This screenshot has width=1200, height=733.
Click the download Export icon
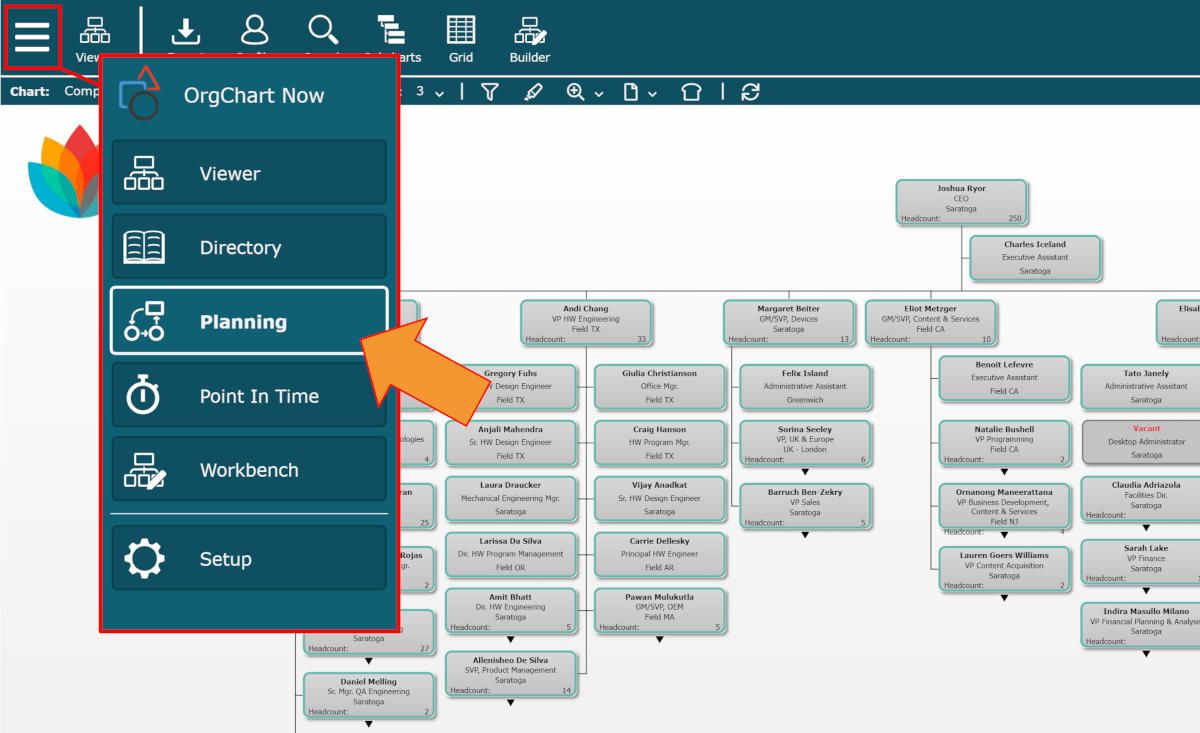(x=186, y=32)
